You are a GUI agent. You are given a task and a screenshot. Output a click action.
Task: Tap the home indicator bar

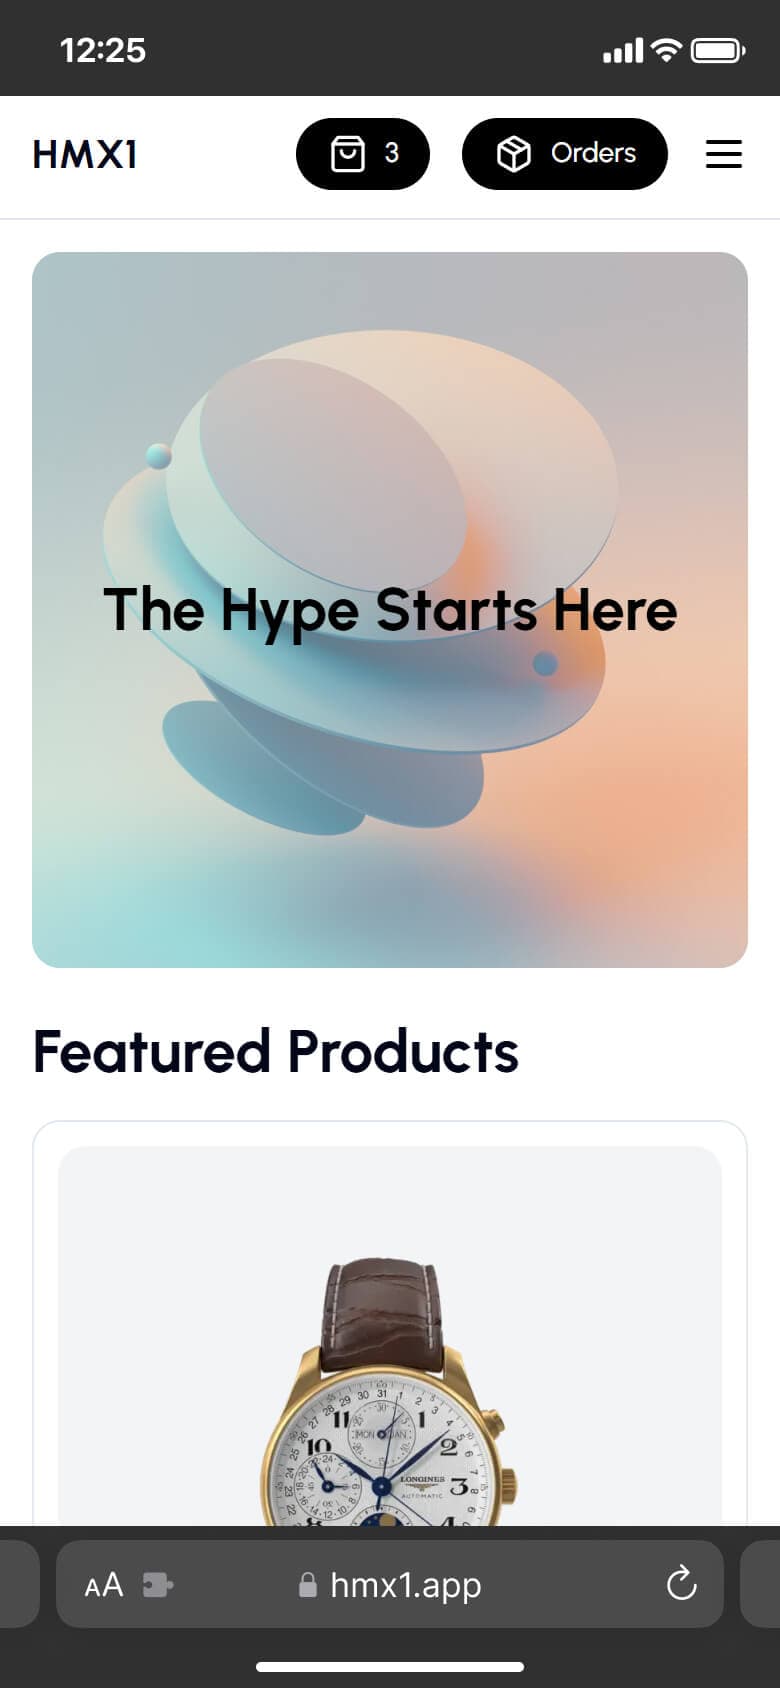point(390,1667)
